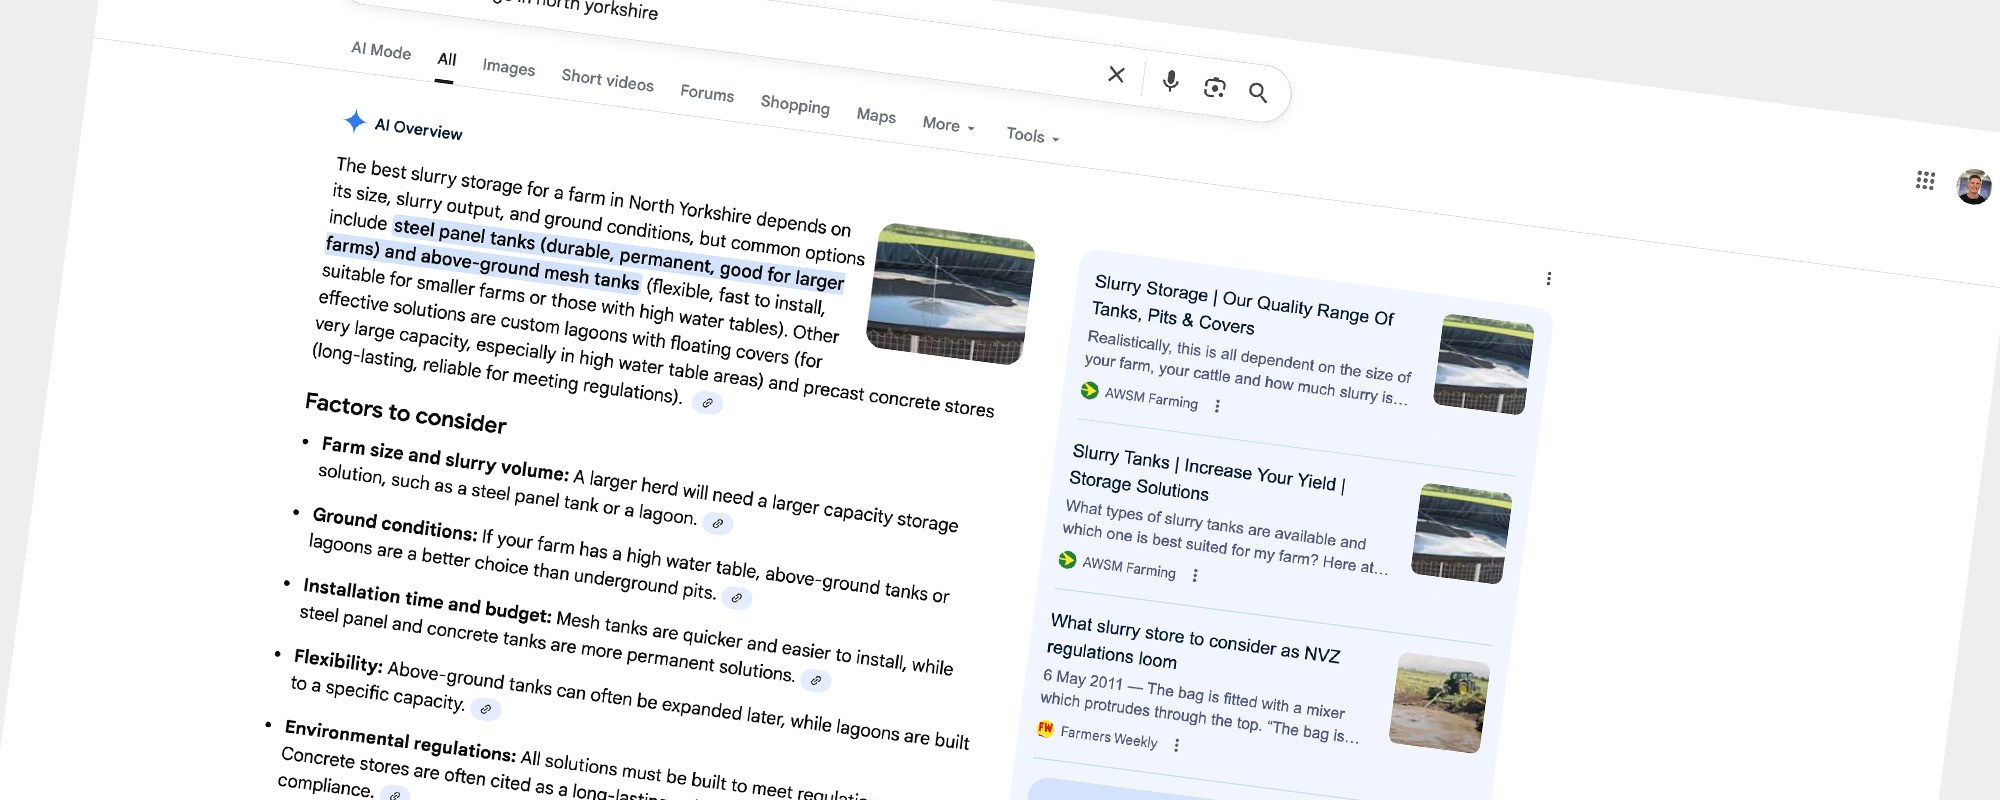Screen dimensions: 2000x800
Task: Click the Farmers Weekly tractor thumbnail
Action: coord(1439,703)
